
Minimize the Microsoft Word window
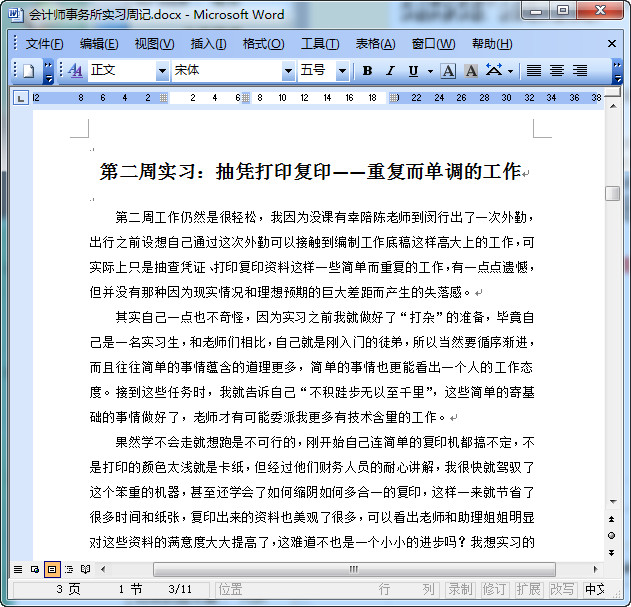tap(536, 11)
